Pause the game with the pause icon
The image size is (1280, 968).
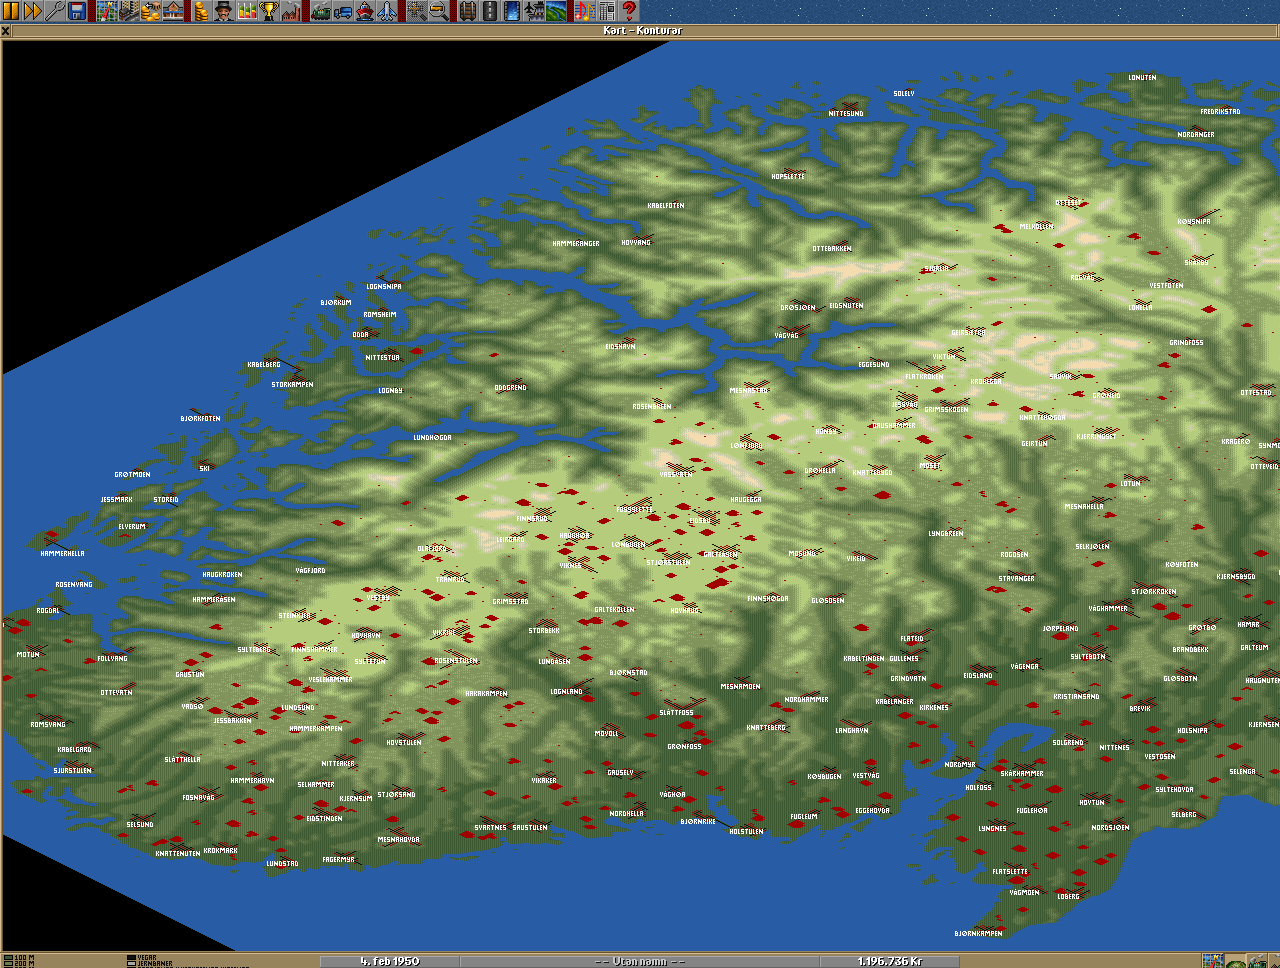pos(11,11)
